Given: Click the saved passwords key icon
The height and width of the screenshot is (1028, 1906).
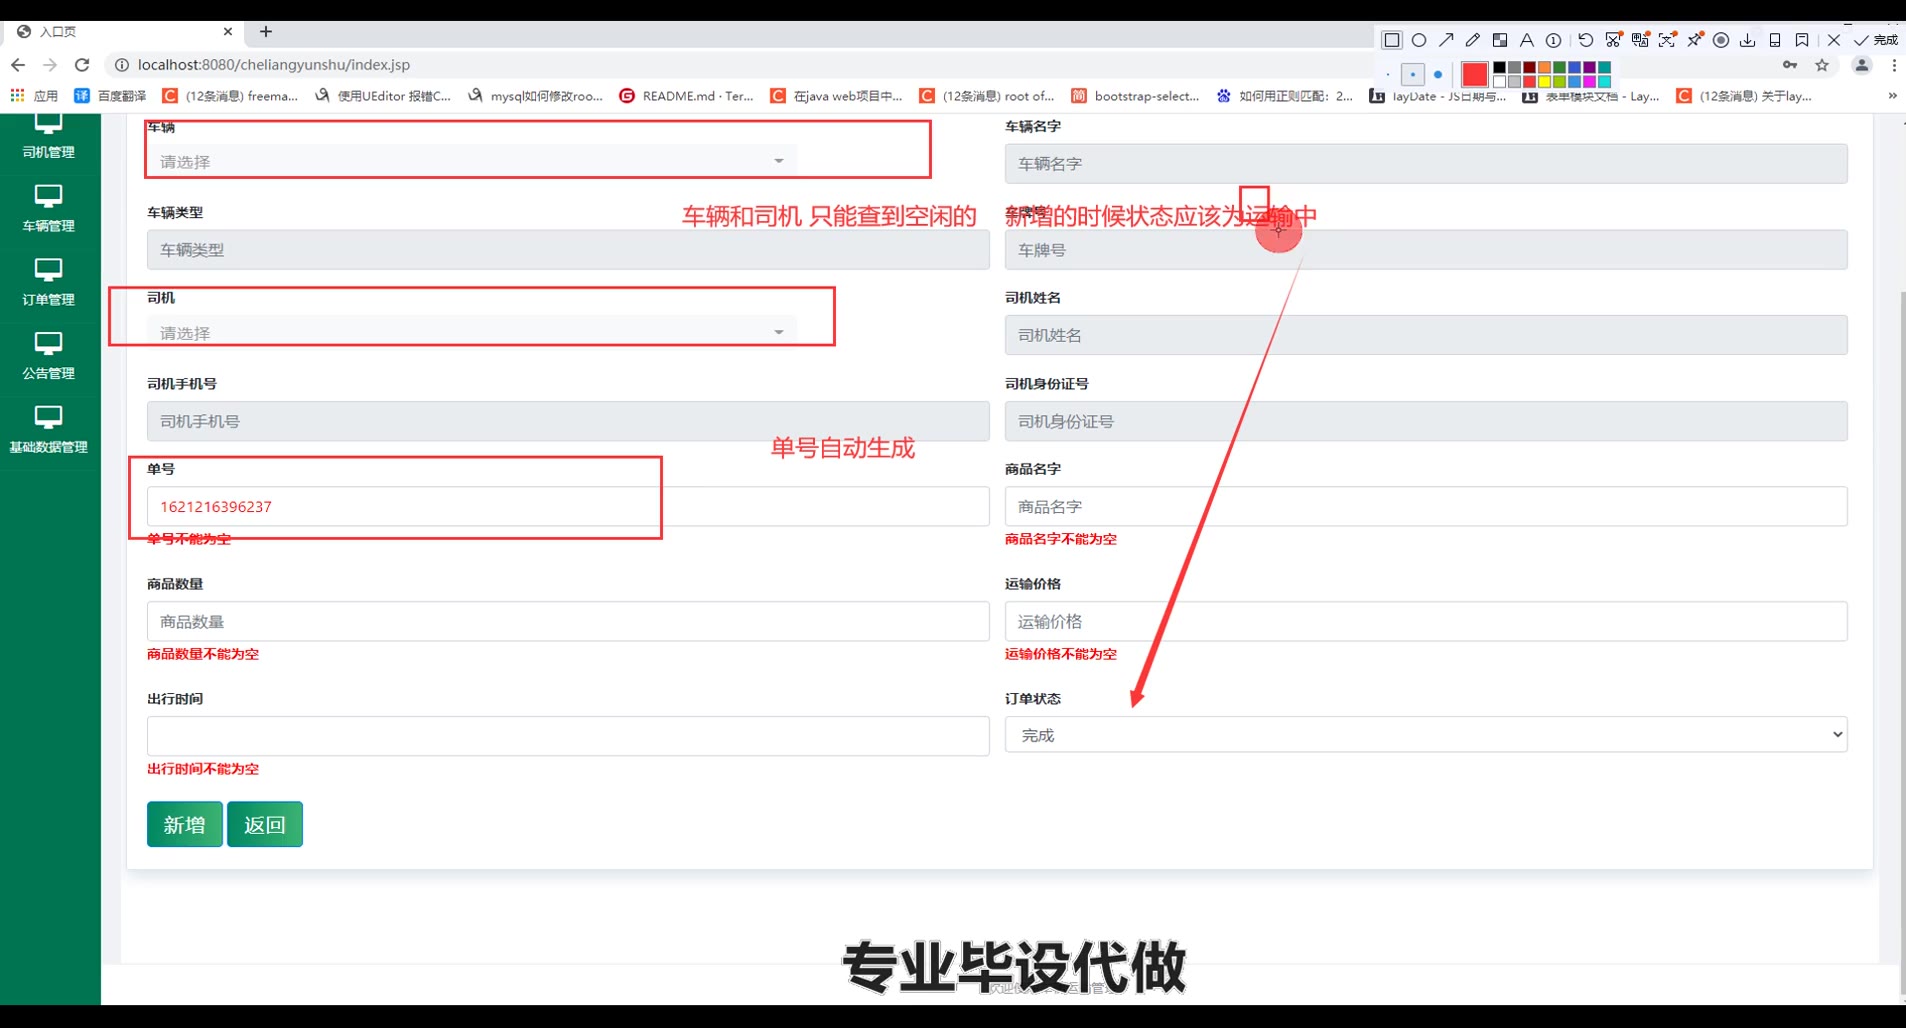Looking at the screenshot, I should (x=1790, y=65).
